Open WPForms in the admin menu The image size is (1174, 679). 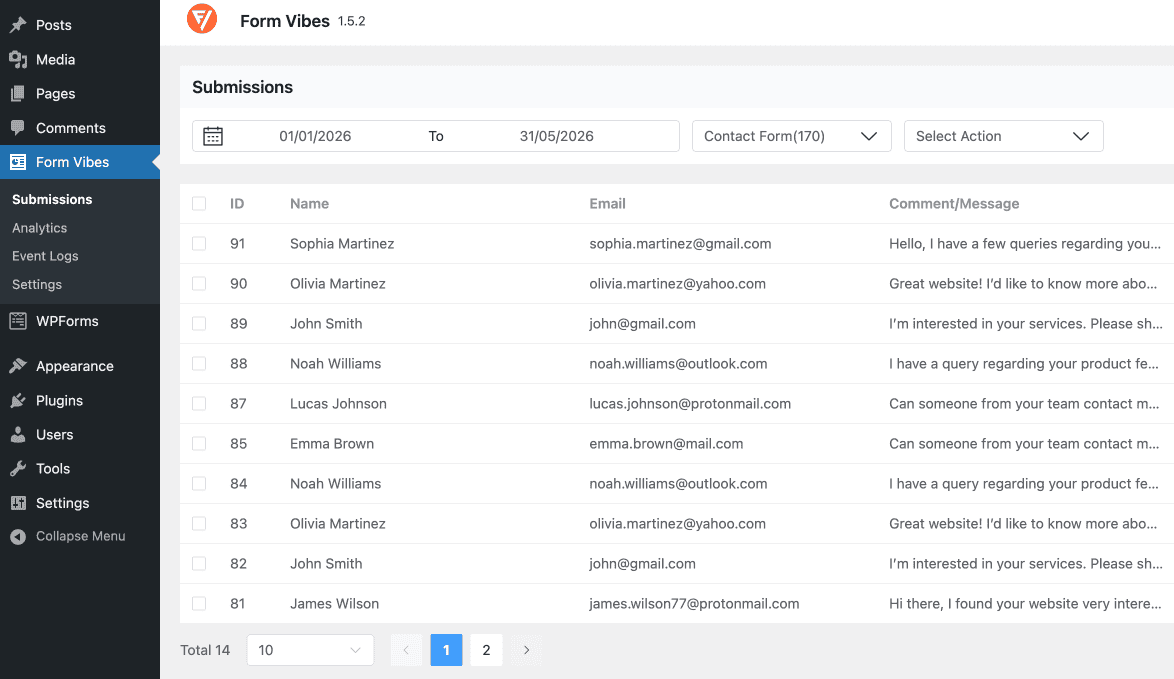click(x=67, y=321)
